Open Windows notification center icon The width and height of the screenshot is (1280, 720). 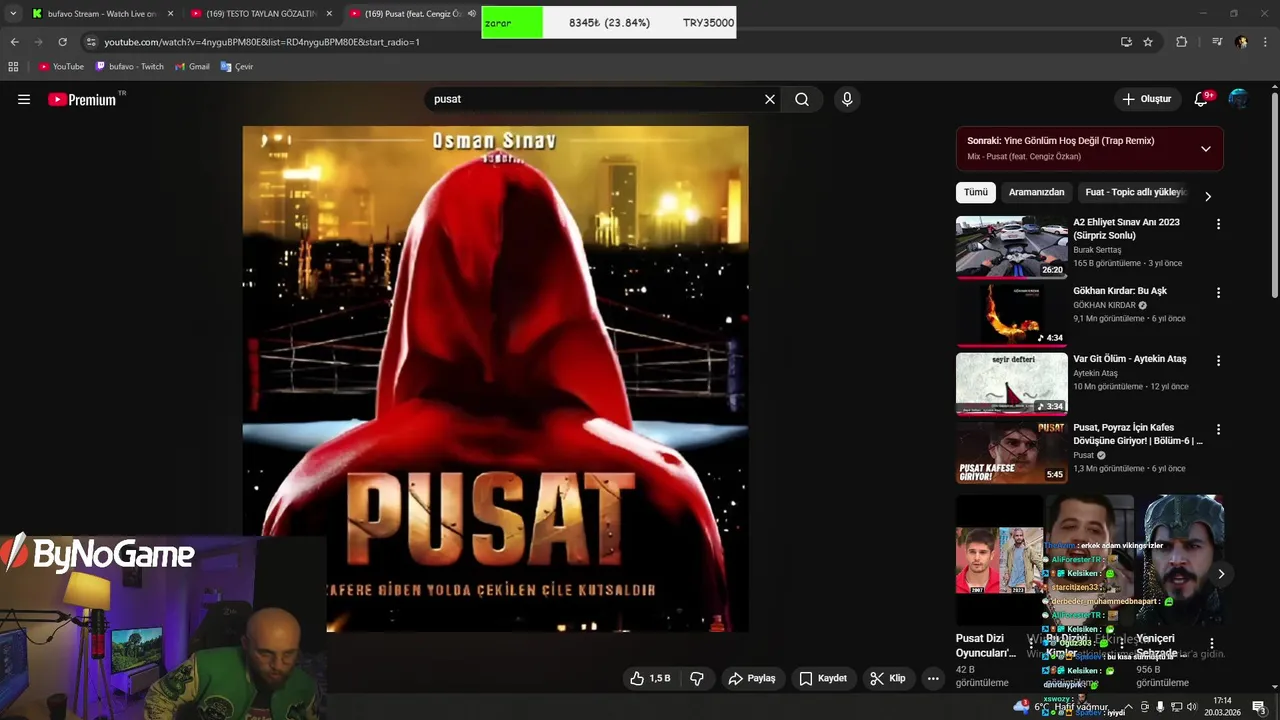click(x=1259, y=707)
